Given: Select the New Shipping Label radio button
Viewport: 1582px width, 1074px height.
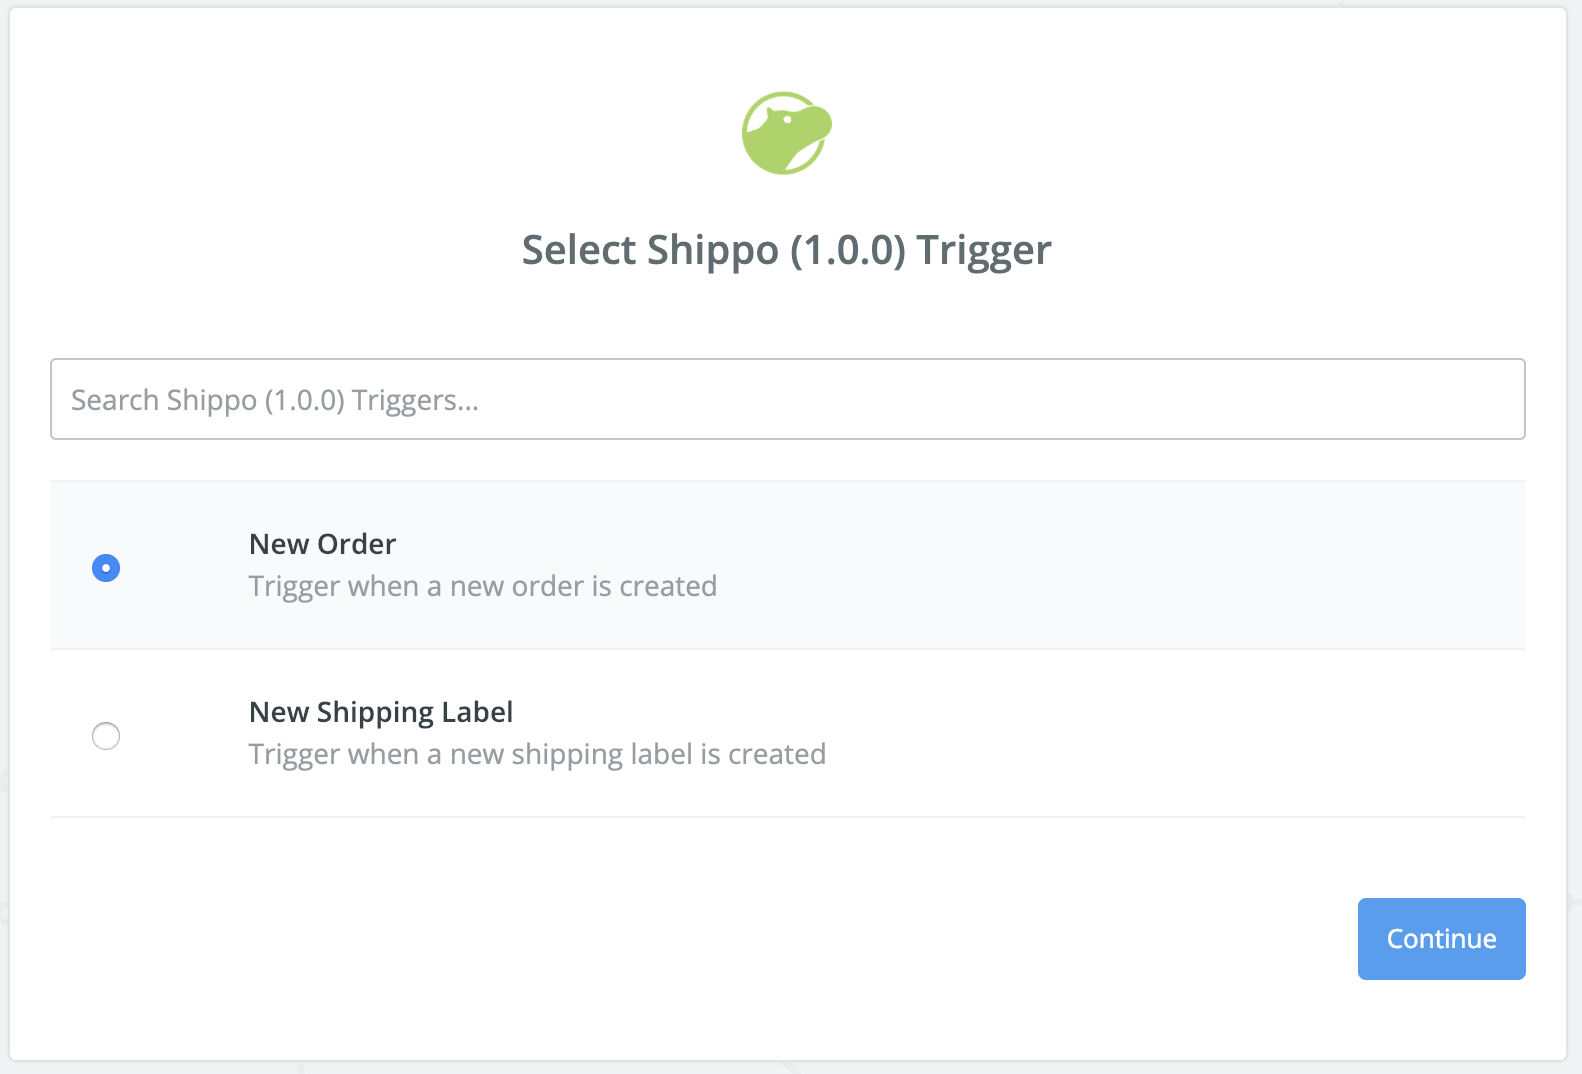Looking at the screenshot, I should tap(106, 736).
